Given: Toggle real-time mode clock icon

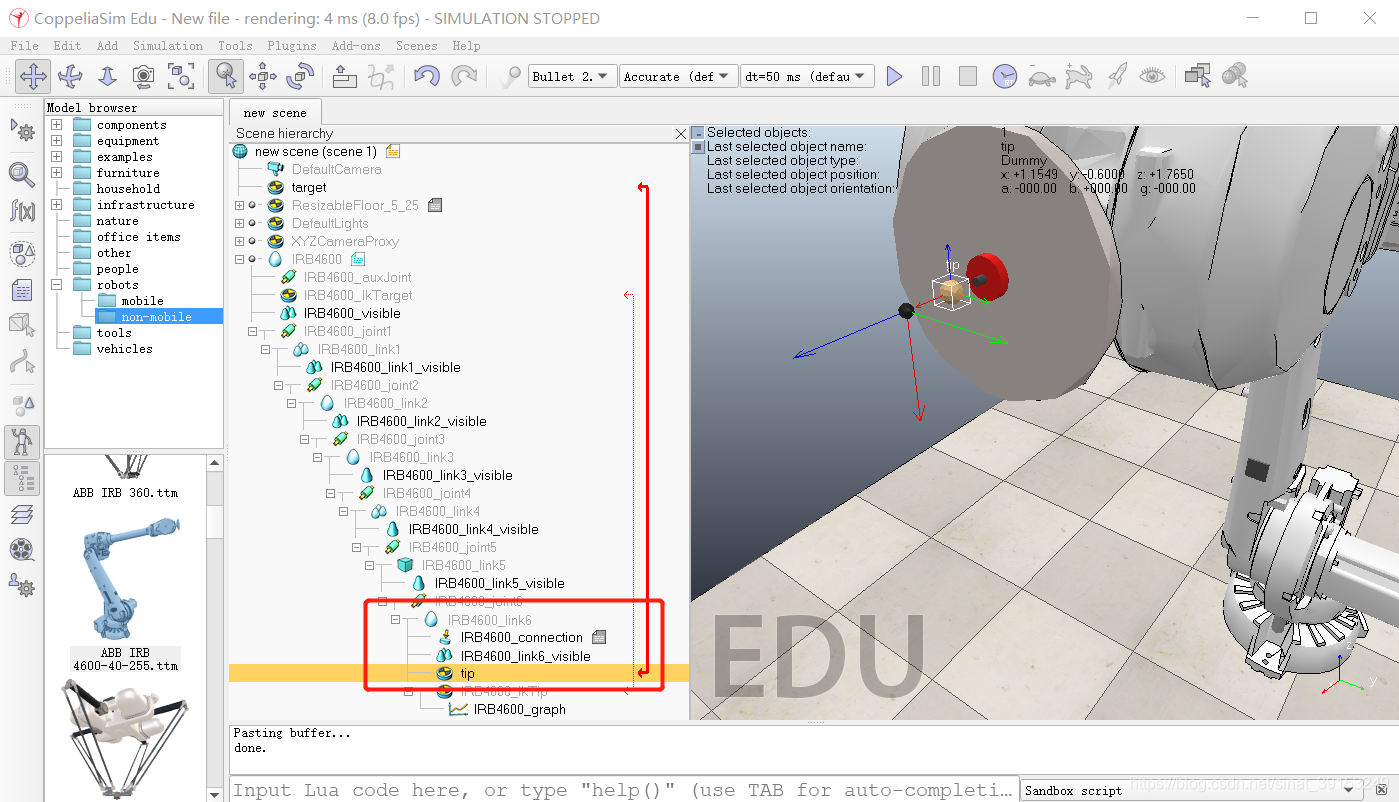Looking at the screenshot, I should 1005,76.
